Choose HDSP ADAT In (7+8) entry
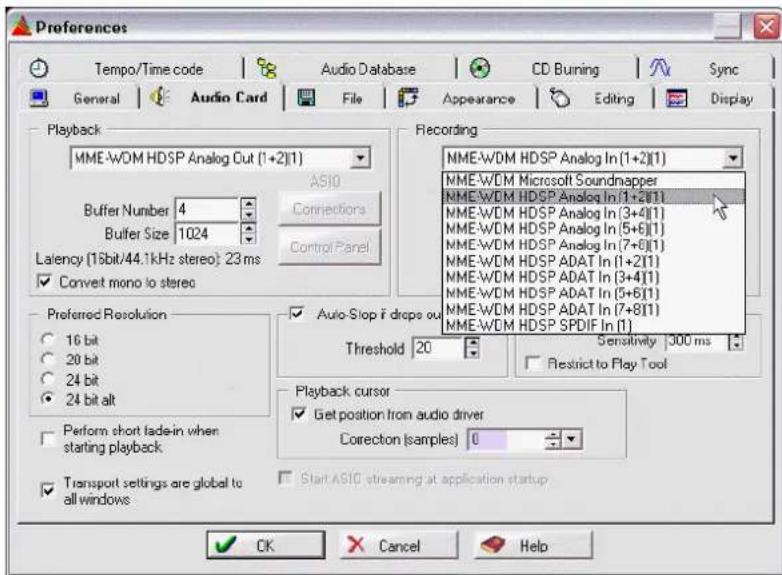 (593, 309)
